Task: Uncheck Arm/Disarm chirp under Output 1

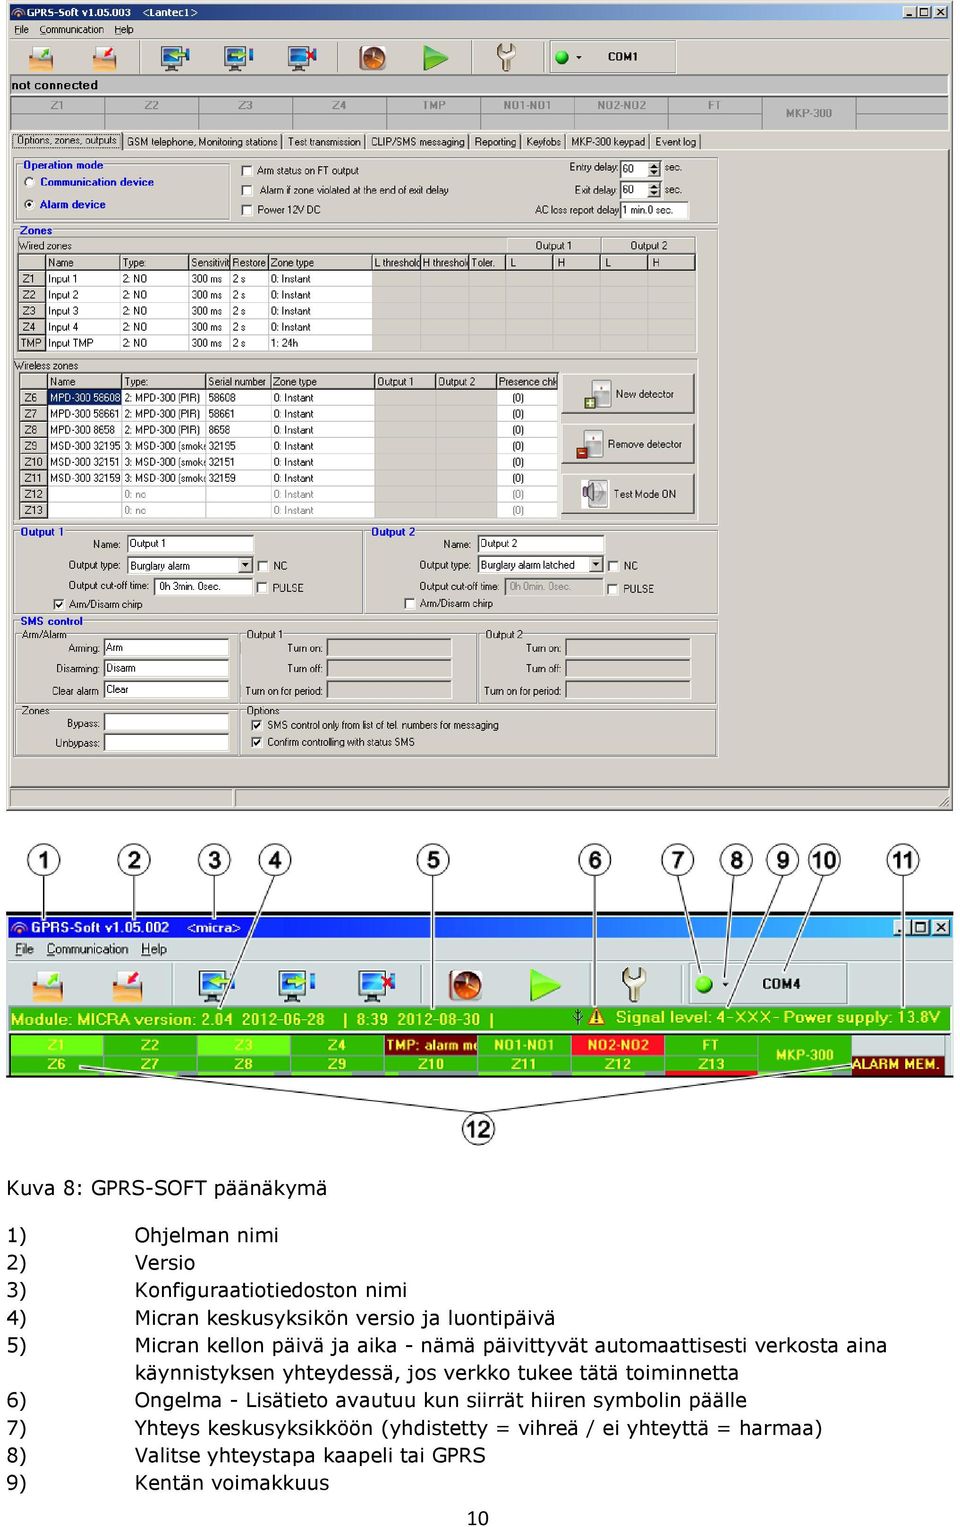Action: point(59,604)
